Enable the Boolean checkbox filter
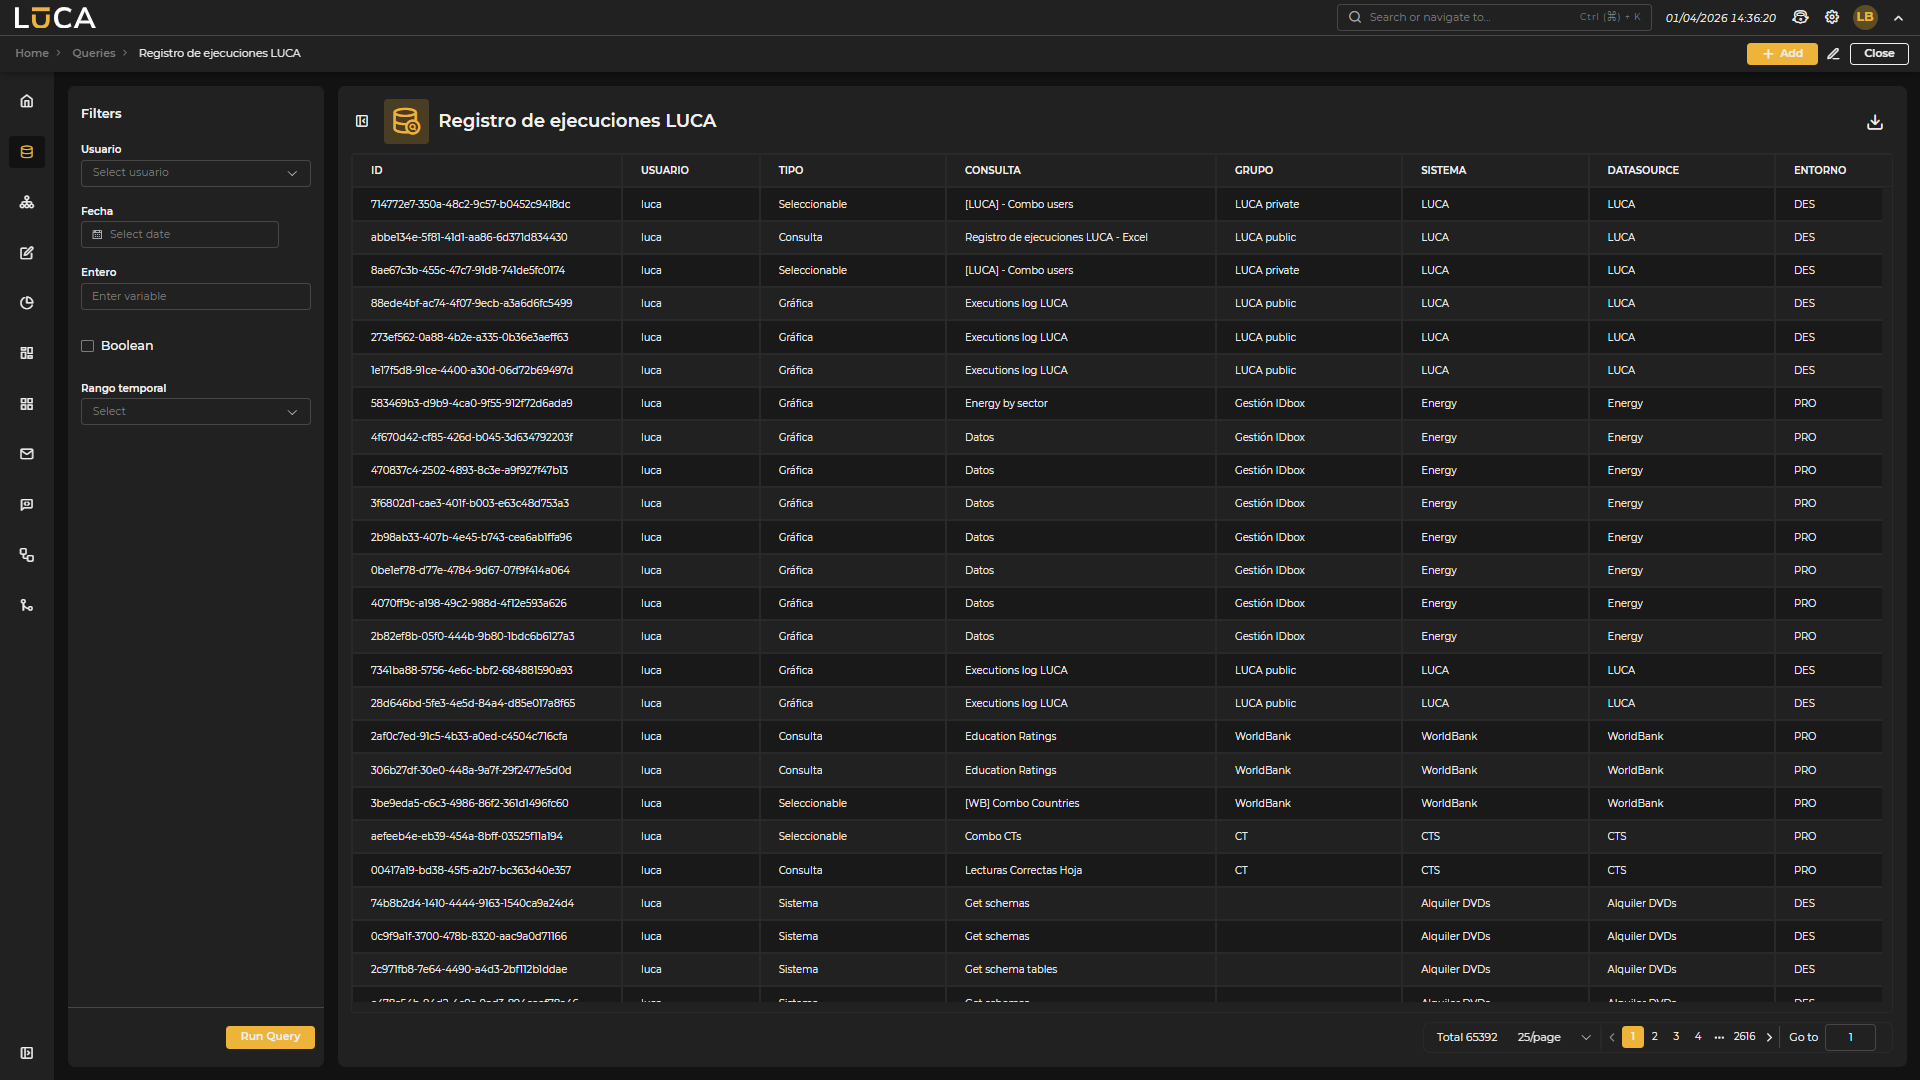Viewport: 1920px width, 1080px height. tap(88, 346)
